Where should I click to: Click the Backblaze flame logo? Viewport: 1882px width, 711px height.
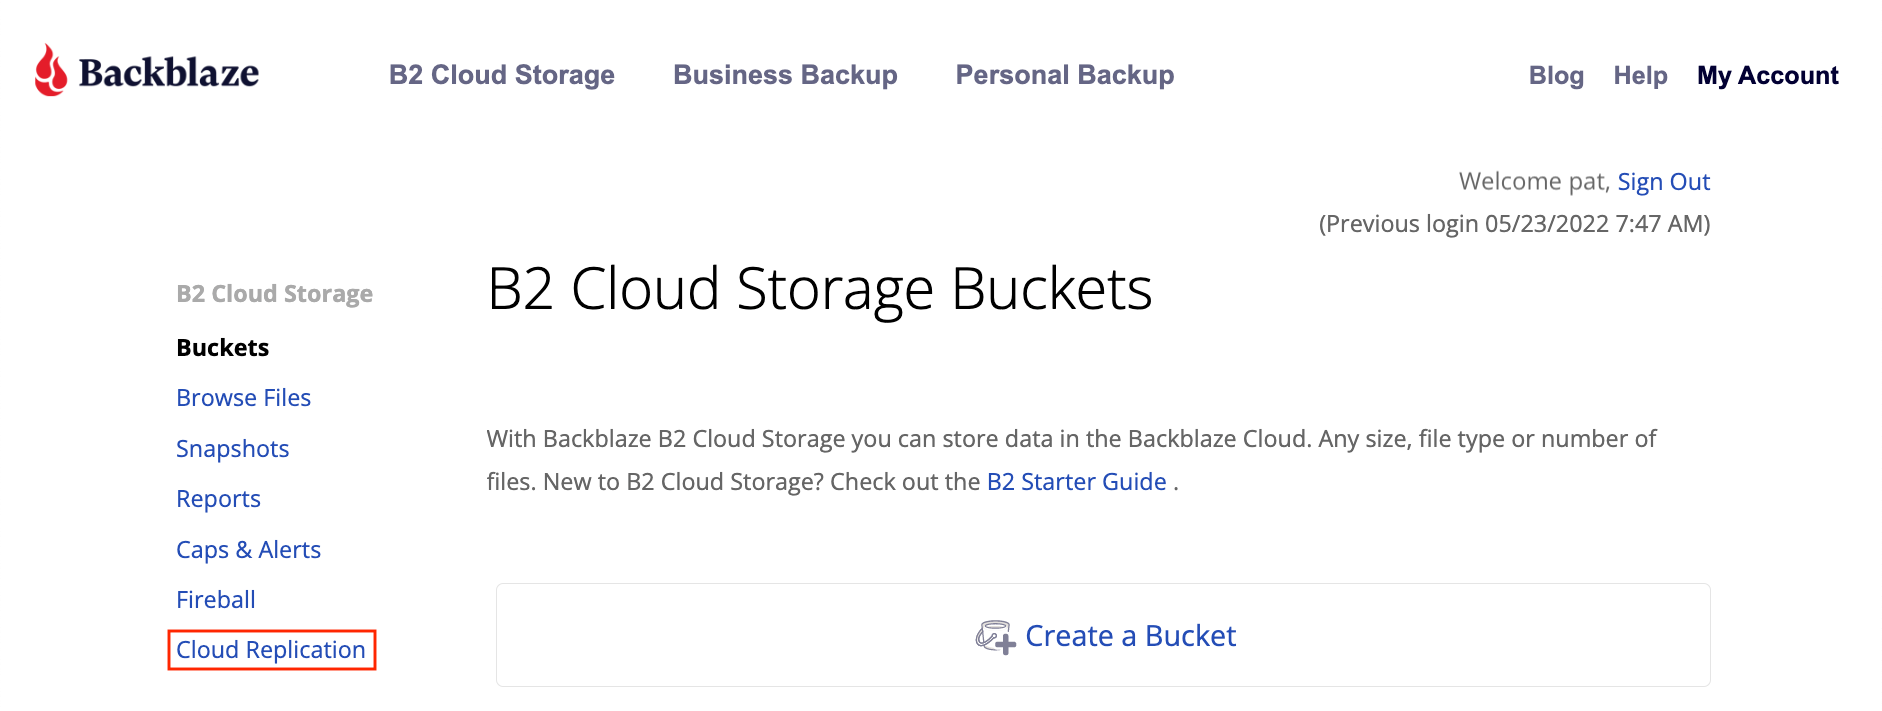pos(50,70)
